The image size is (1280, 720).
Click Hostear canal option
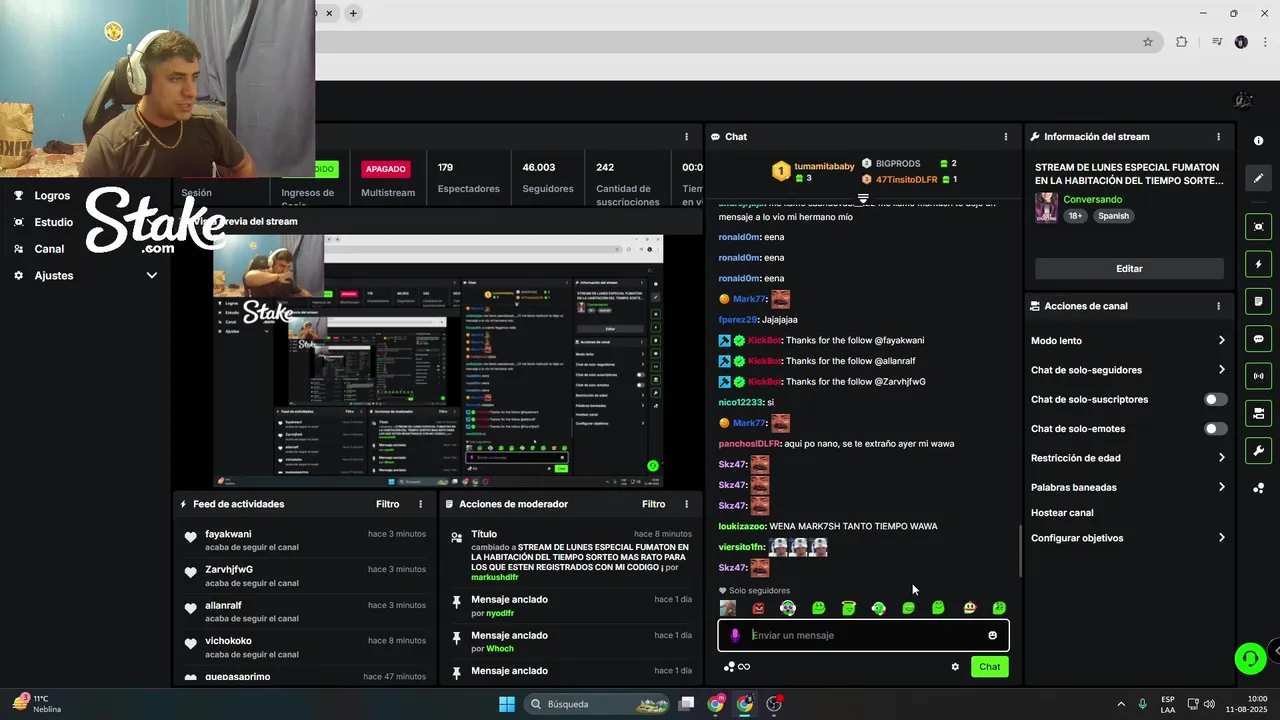[1062, 513]
